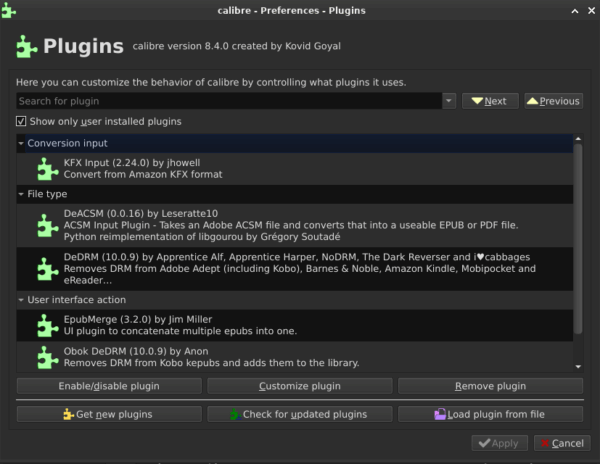Click the Remove plugin button
Viewport: 600px width, 464px height.
pyautogui.click(x=490, y=386)
